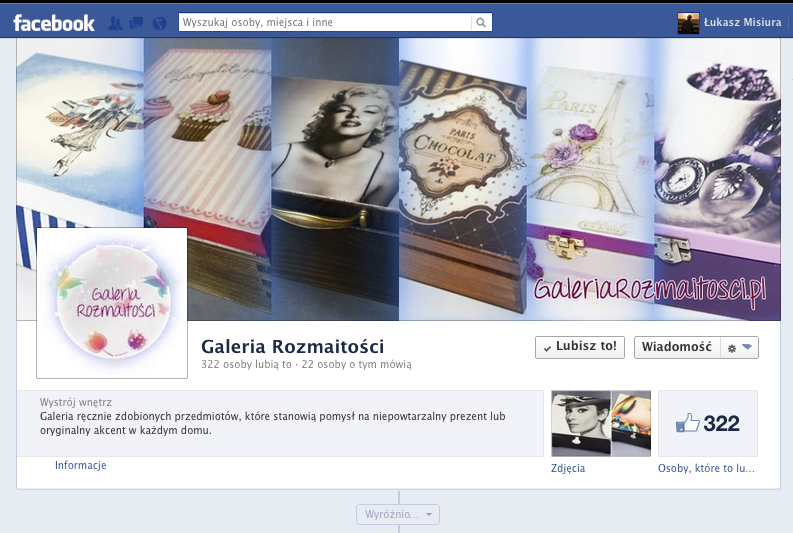Viewport: 793px width, 533px height.
Task: Open the Facebook logo home link
Action: click(54, 23)
